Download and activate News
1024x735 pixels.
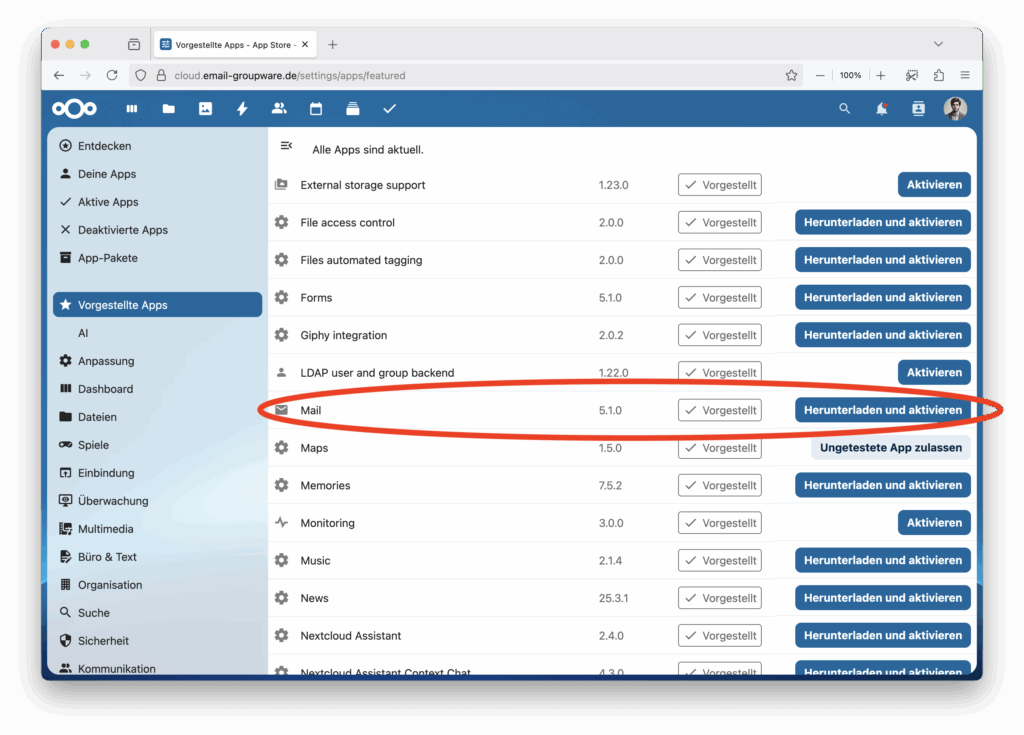[x=882, y=598]
